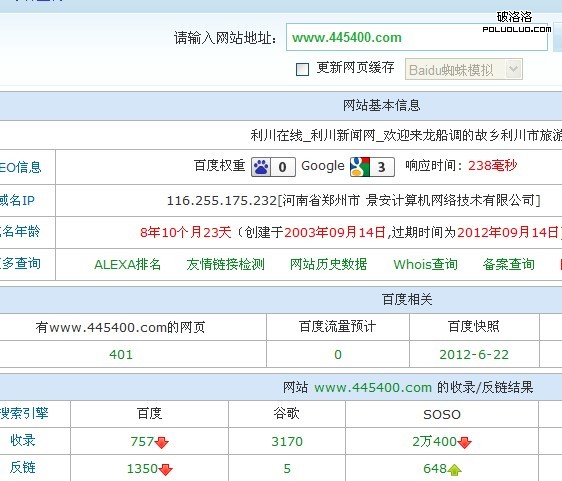The width and height of the screenshot is (562, 481).
Task: Click the Baidu snapshot date 2012-6-22
Action: click(x=474, y=354)
